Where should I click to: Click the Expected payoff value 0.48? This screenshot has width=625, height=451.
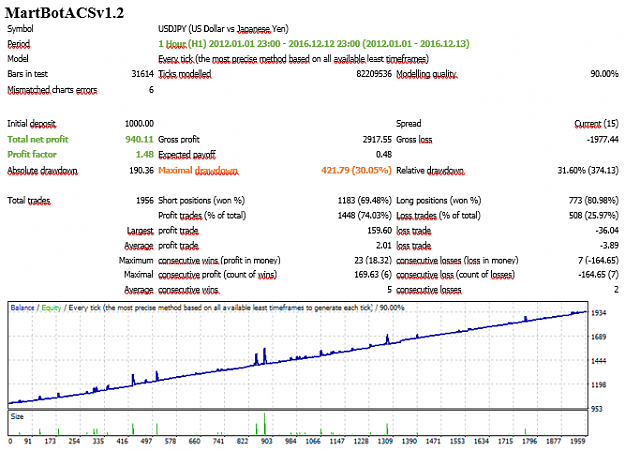[384, 154]
